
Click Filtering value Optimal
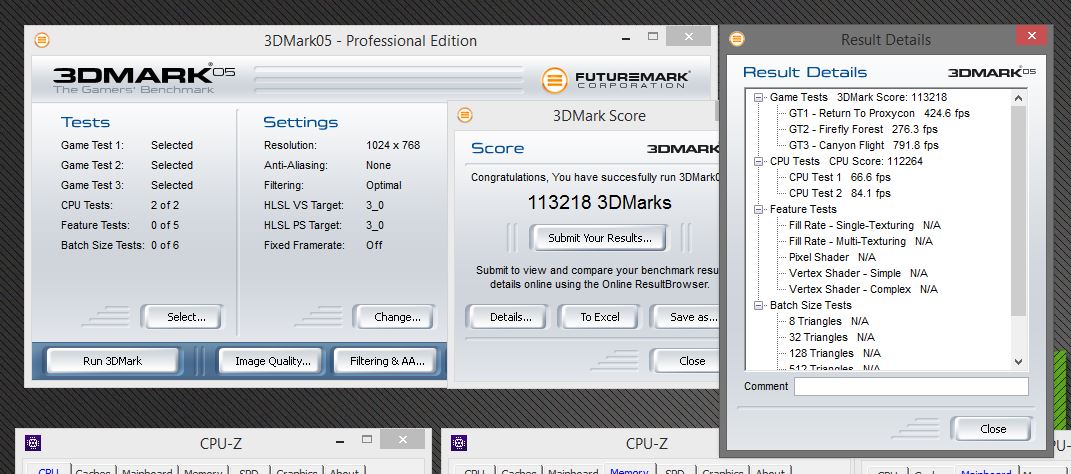tap(383, 185)
